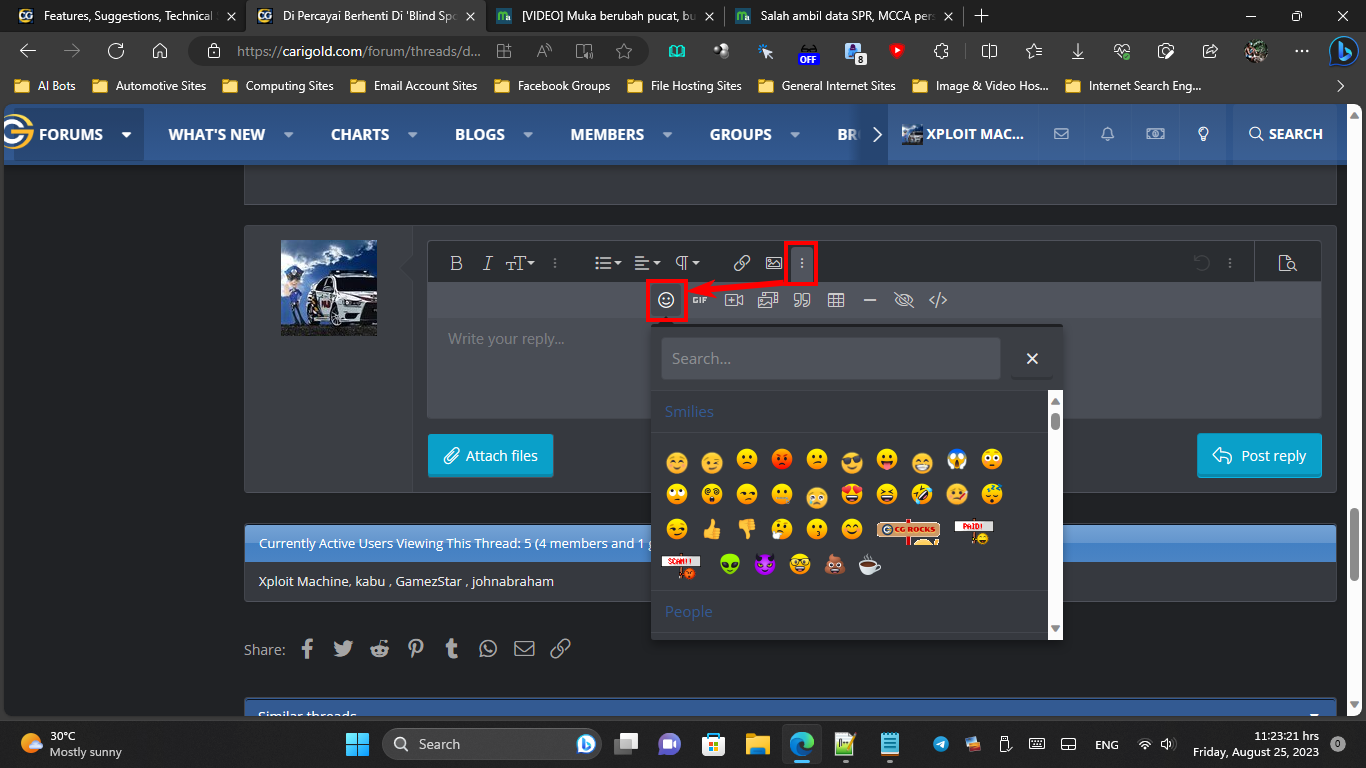Pick the thumbs up emoji
The height and width of the screenshot is (768, 1366).
pos(712,529)
